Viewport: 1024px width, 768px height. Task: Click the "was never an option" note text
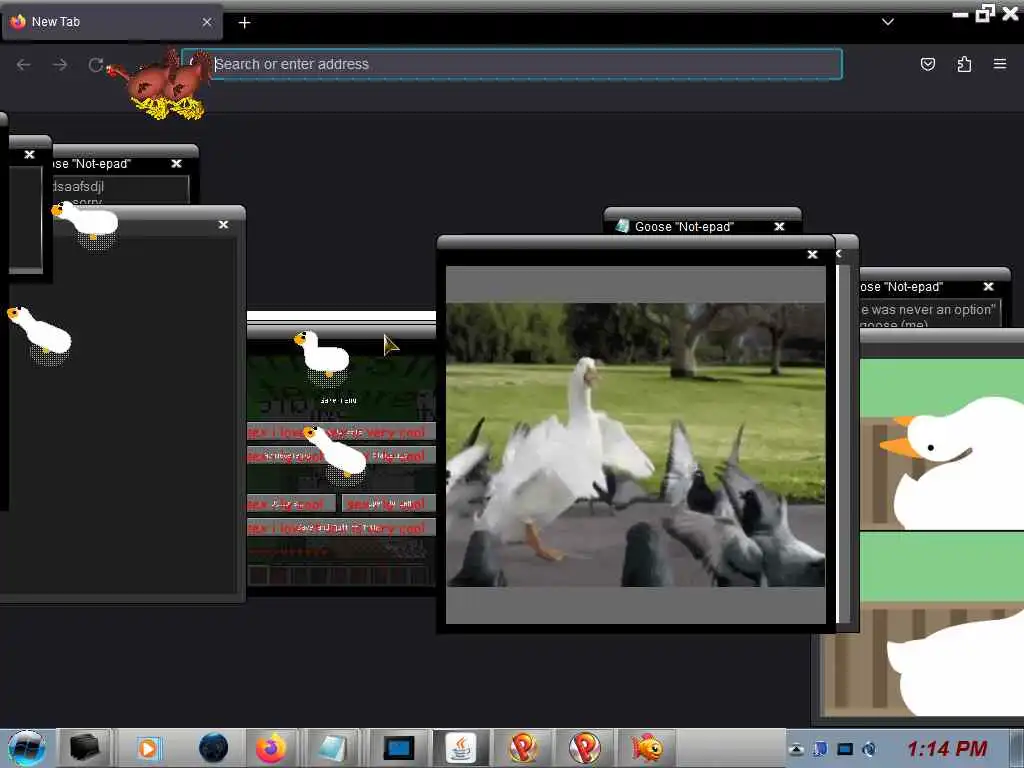(929, 310)
